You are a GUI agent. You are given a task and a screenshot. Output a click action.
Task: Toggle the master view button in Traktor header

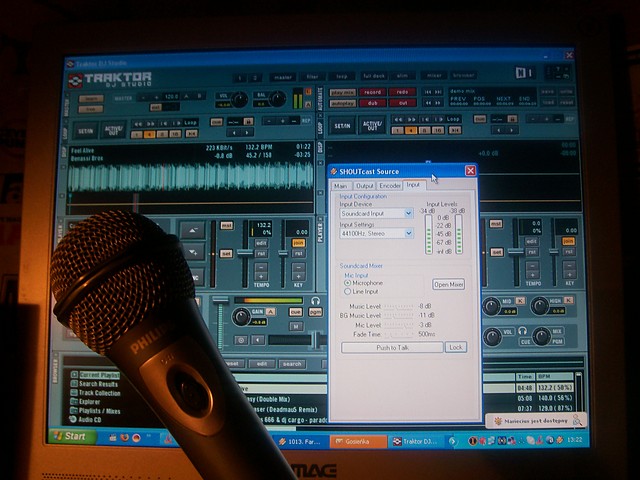click(x=282, y=77)
